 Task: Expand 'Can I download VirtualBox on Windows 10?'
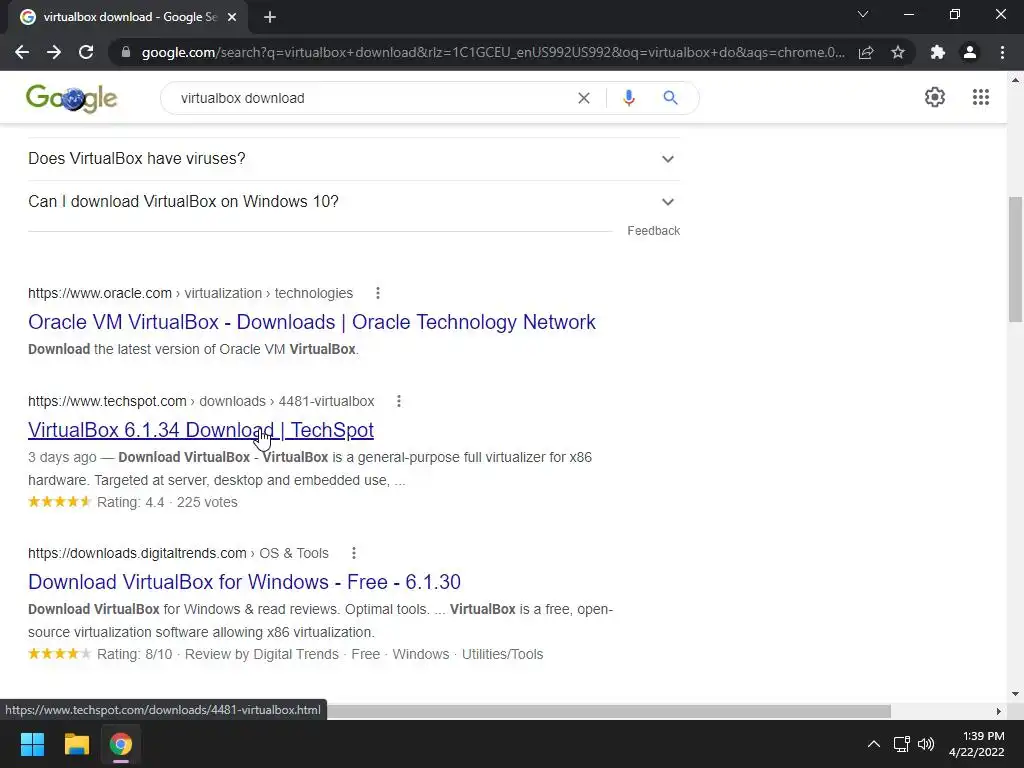(354, 202)
